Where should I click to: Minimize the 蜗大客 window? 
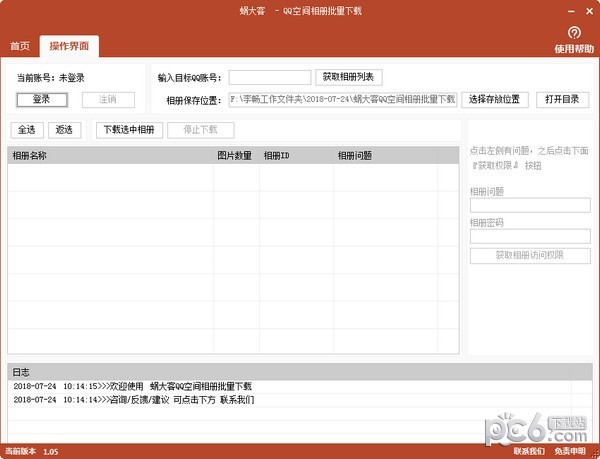tap(571, 12)
